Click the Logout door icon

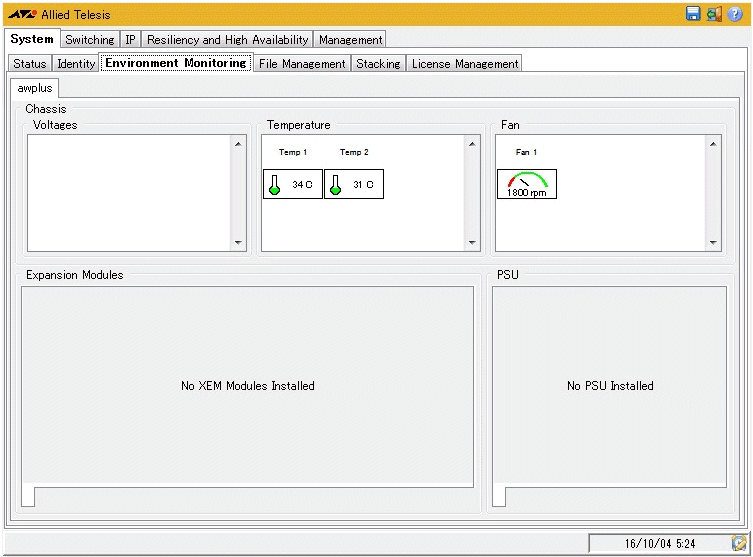[x=714, y=14]
